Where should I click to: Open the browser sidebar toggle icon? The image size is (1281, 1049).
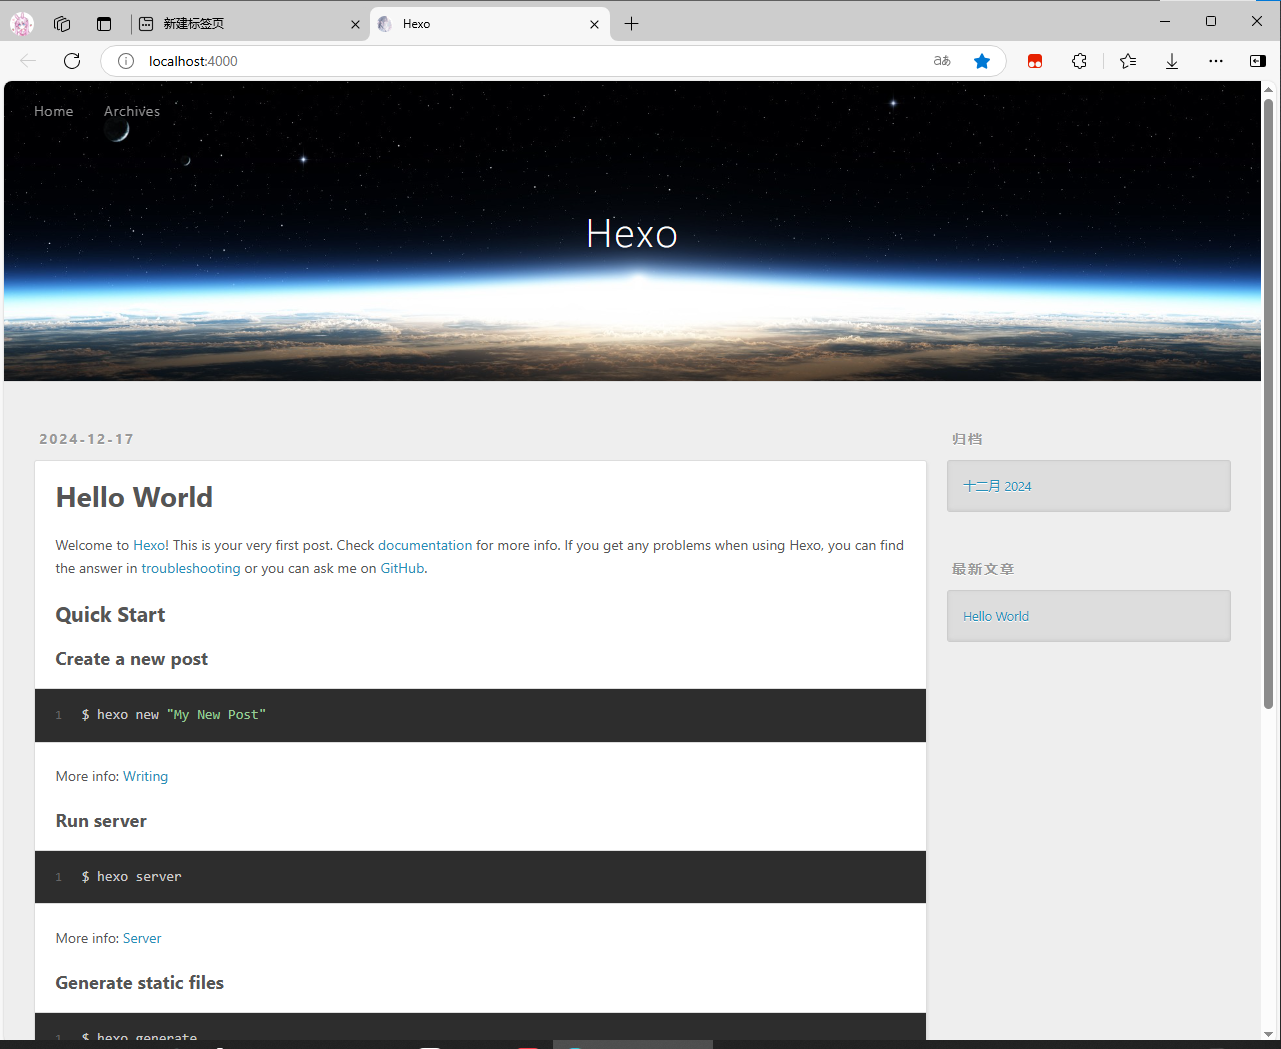coord(1258,61)
